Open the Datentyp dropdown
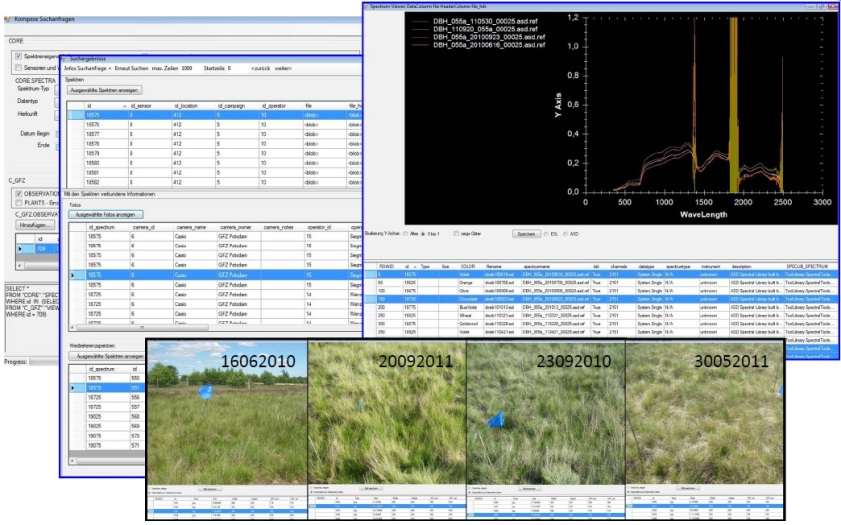Image resolution: width=841 pixels, height=525 pixels. [55, 101]
